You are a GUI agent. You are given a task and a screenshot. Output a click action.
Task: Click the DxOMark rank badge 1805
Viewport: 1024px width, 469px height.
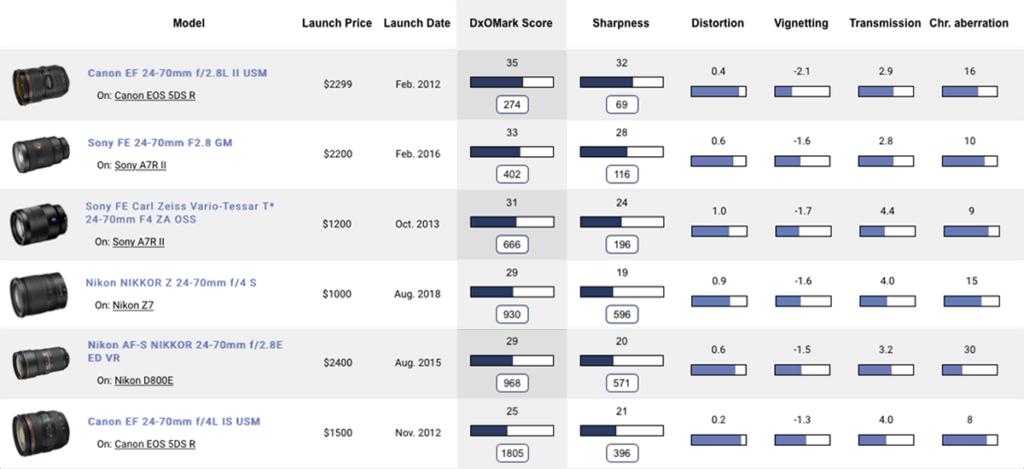(512, 453)
